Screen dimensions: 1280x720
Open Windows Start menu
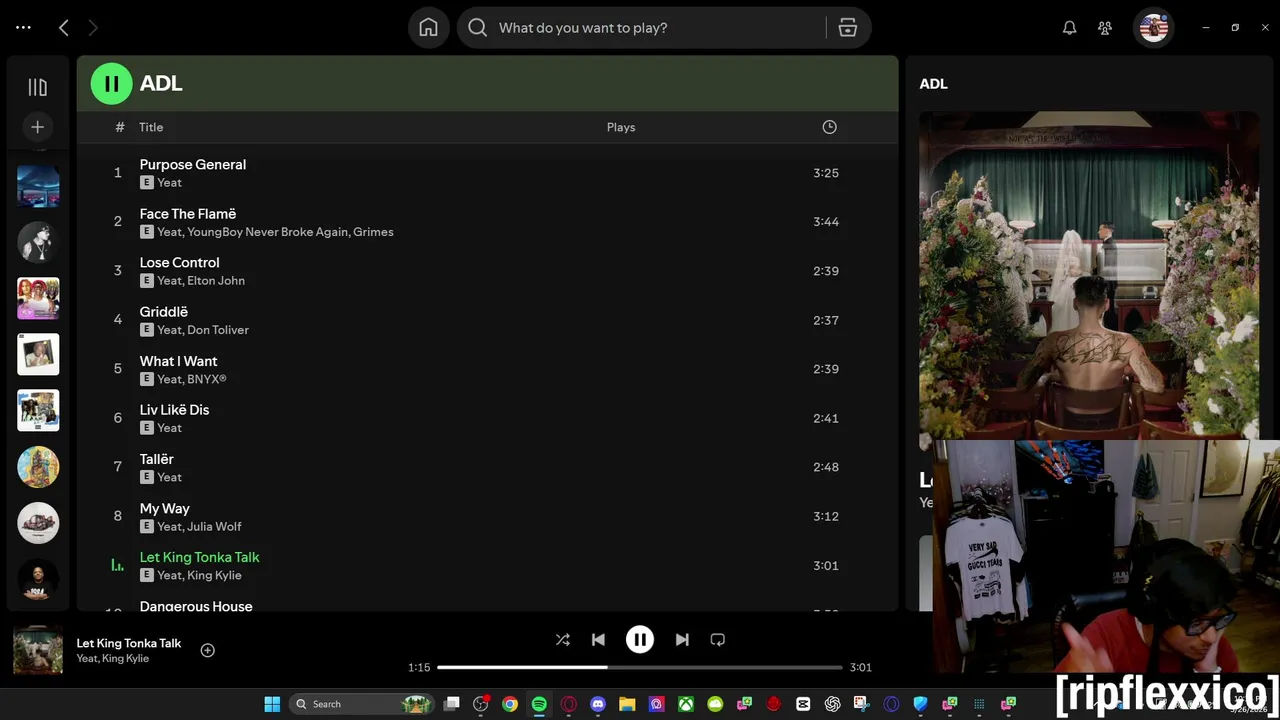[272, 704]
